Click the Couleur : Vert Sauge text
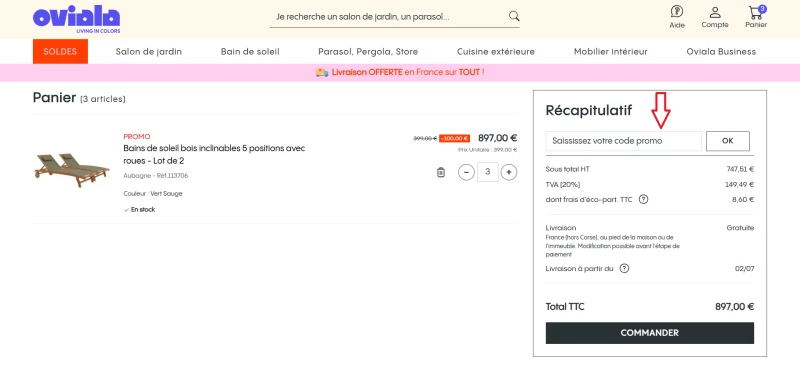800x366 pixels. 153,193
